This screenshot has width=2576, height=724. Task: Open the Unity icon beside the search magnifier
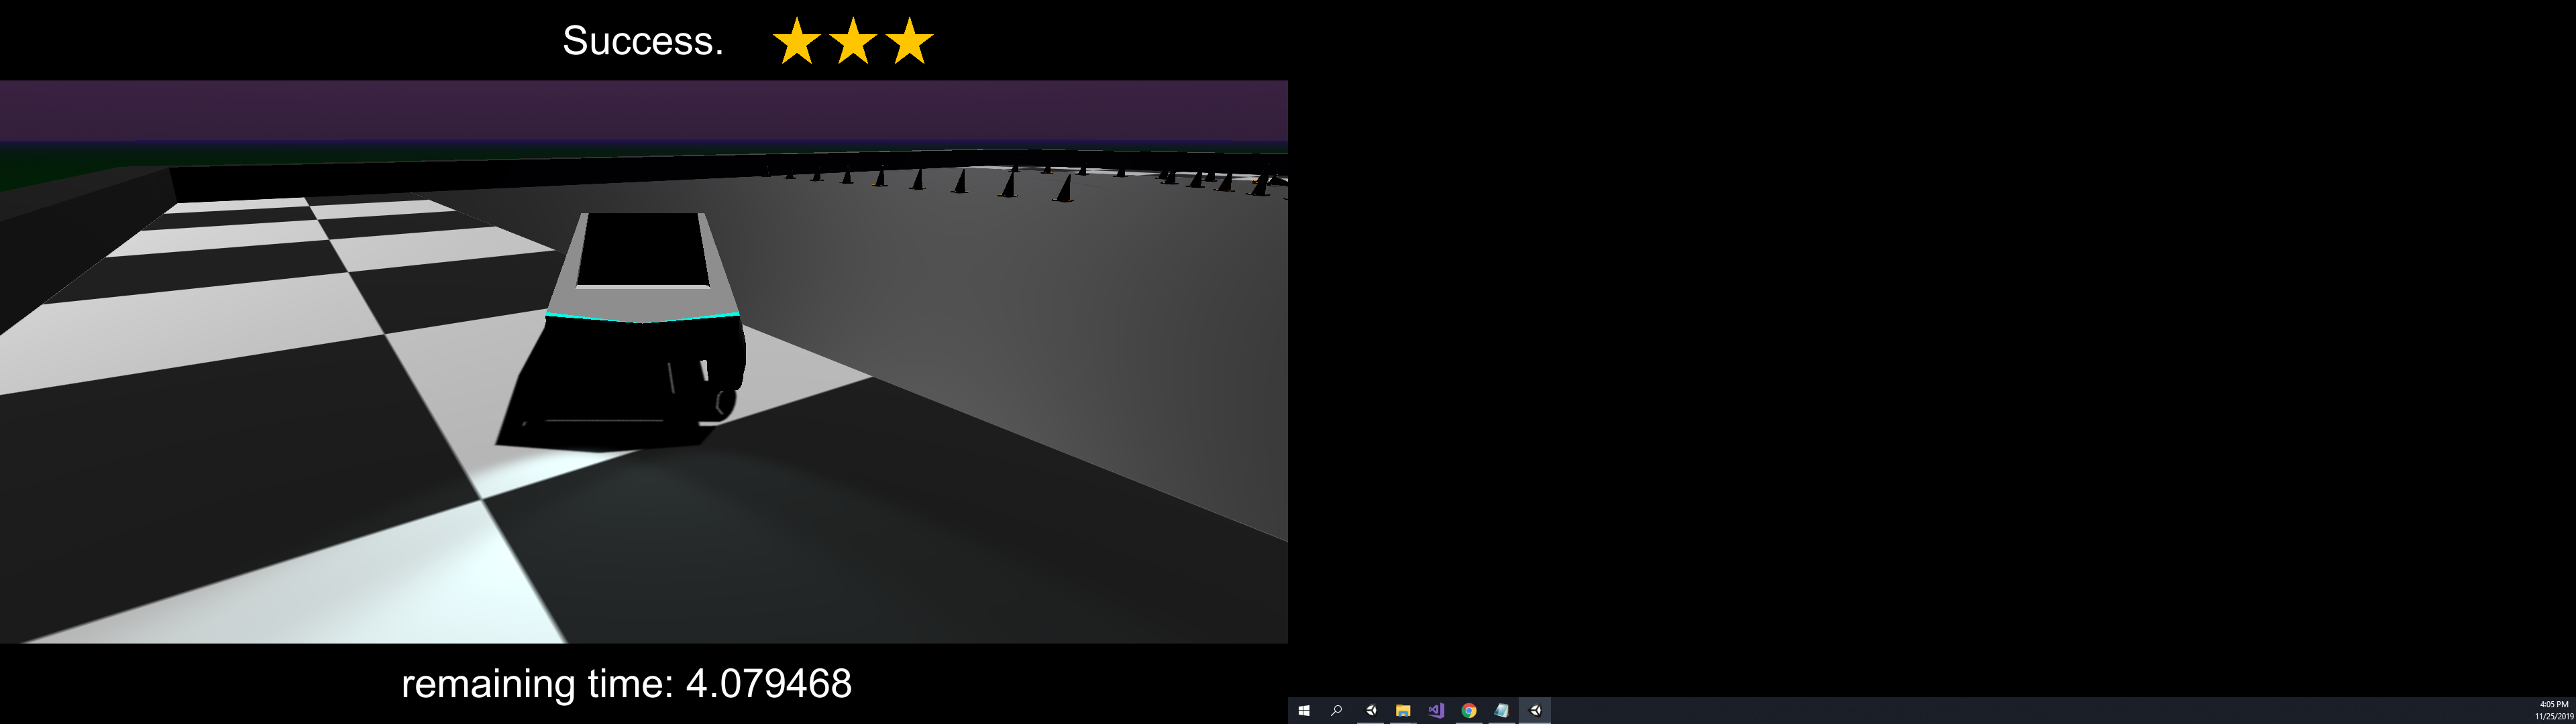click(1370, 711)
